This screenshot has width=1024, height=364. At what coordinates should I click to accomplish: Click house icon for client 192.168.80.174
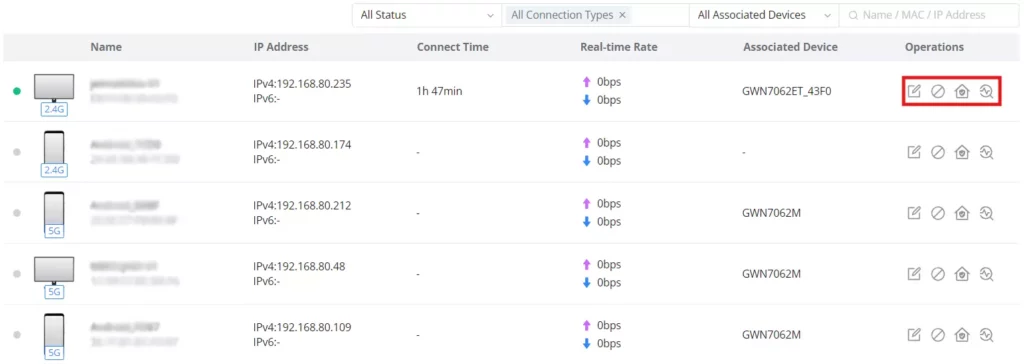[961, 152]
